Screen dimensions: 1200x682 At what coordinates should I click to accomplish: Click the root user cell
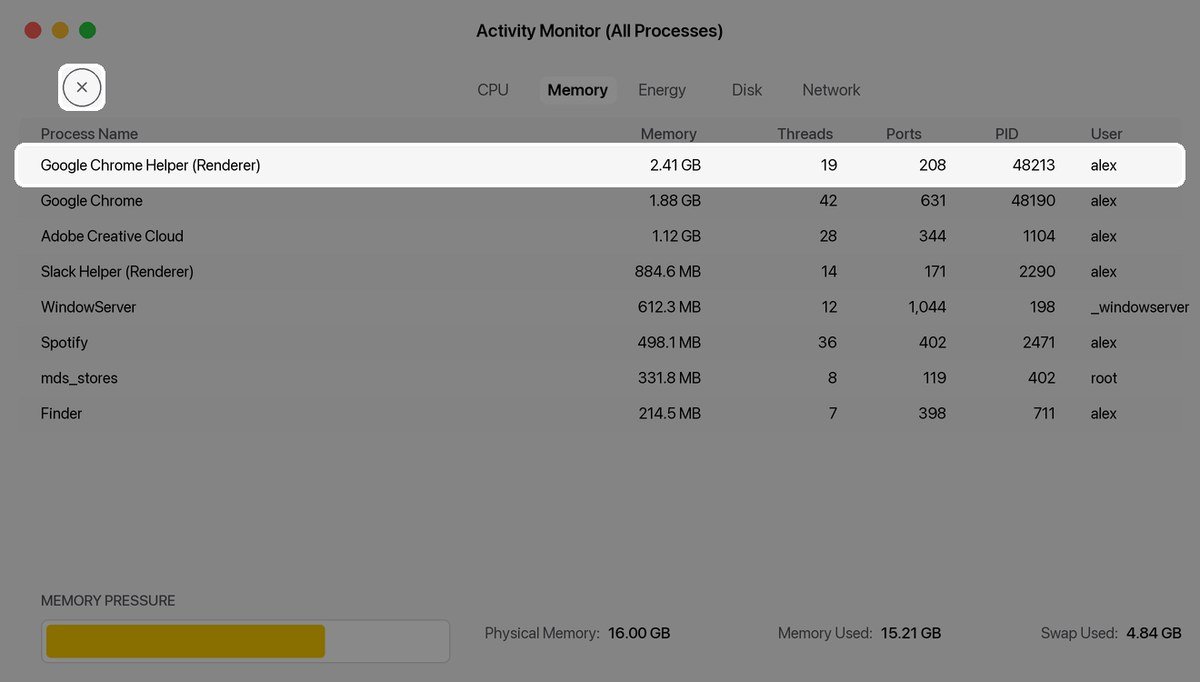(1104, 378)
